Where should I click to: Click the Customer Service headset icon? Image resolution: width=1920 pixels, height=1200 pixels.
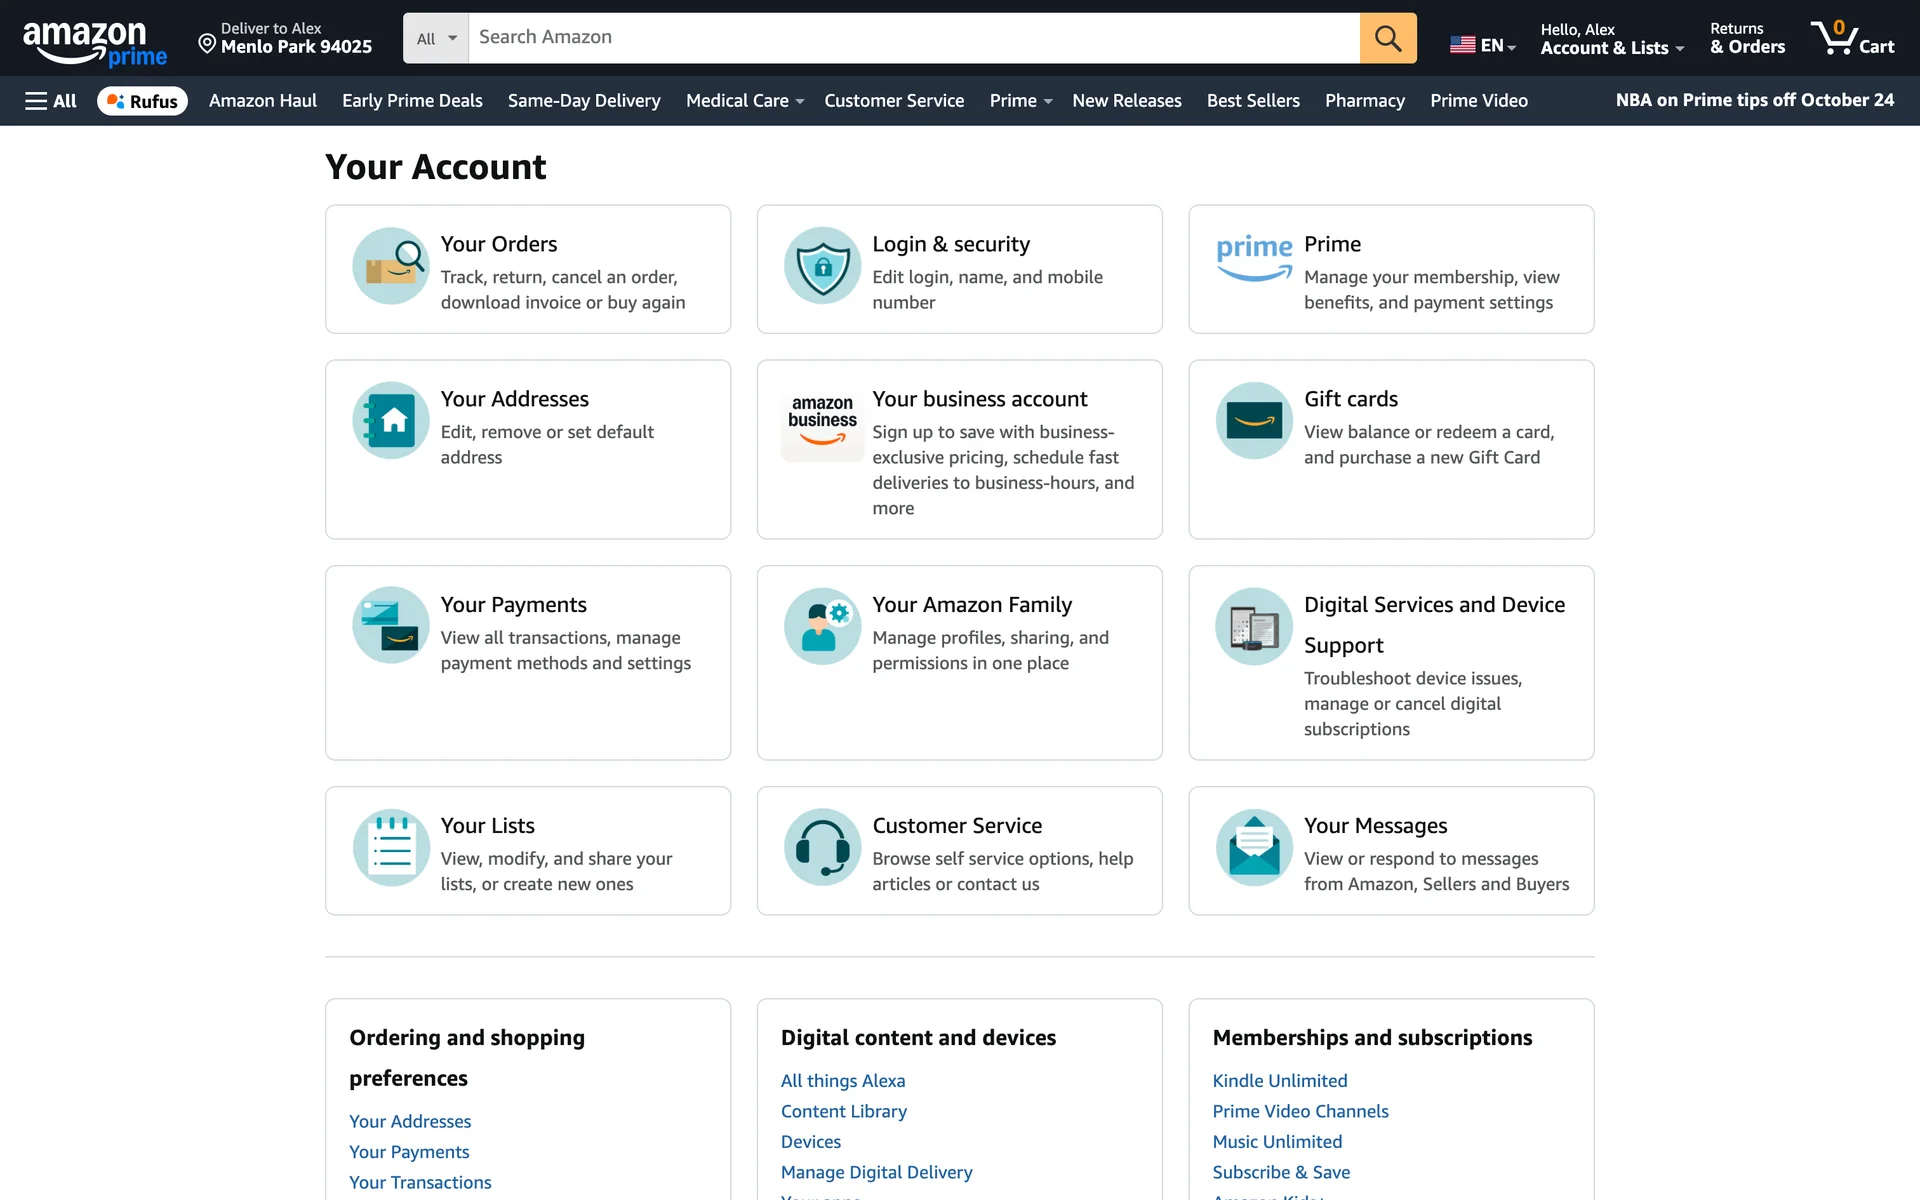coord(822,848)
